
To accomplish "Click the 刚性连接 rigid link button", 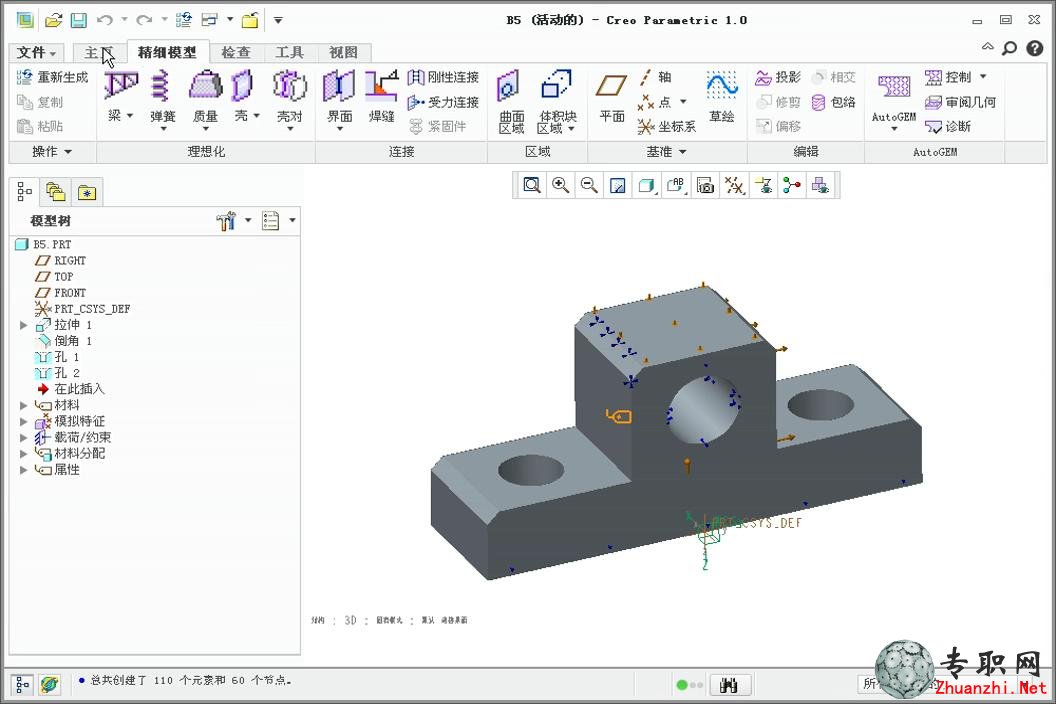I will (443, 77).
